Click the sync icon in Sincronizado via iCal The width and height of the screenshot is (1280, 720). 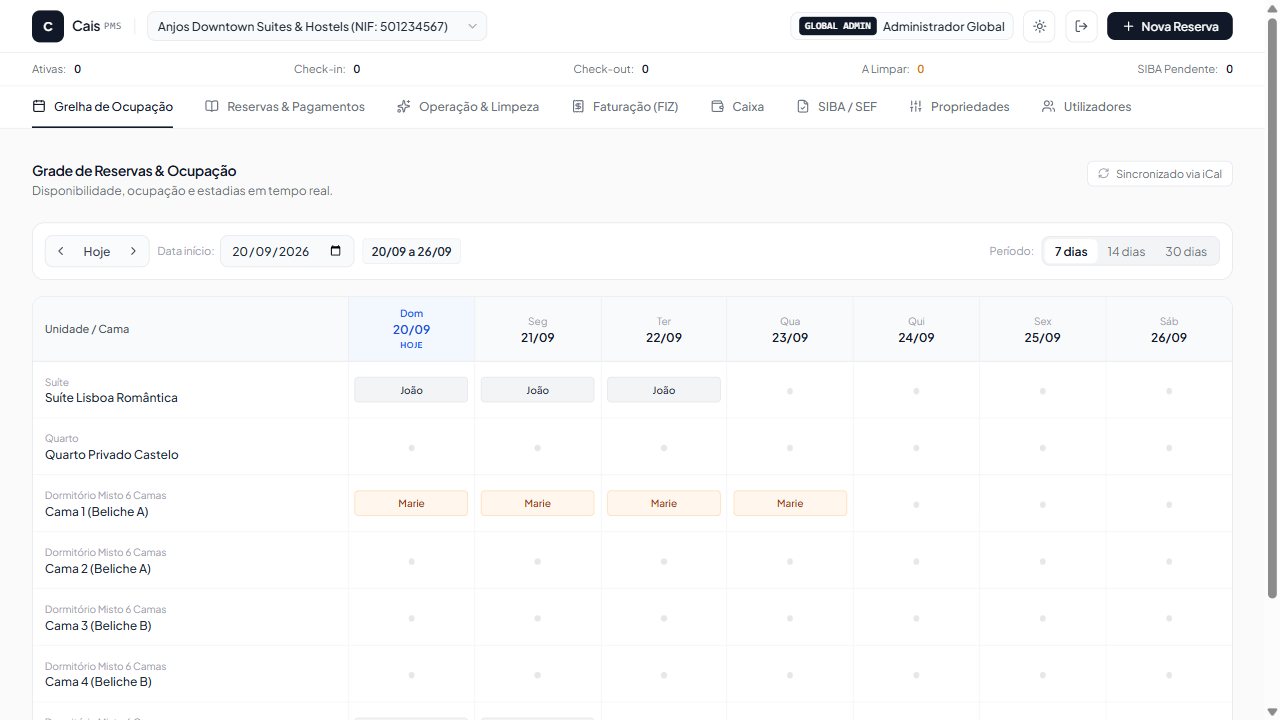click(1104, 174)
